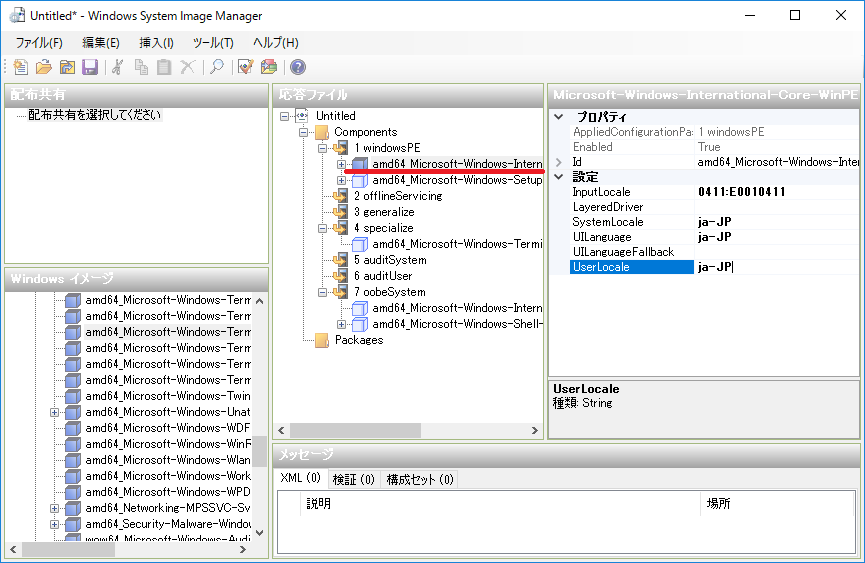
Task: Click the Open answer file toolbar icon
Action: pyautogui.click(x=44, y=67)
